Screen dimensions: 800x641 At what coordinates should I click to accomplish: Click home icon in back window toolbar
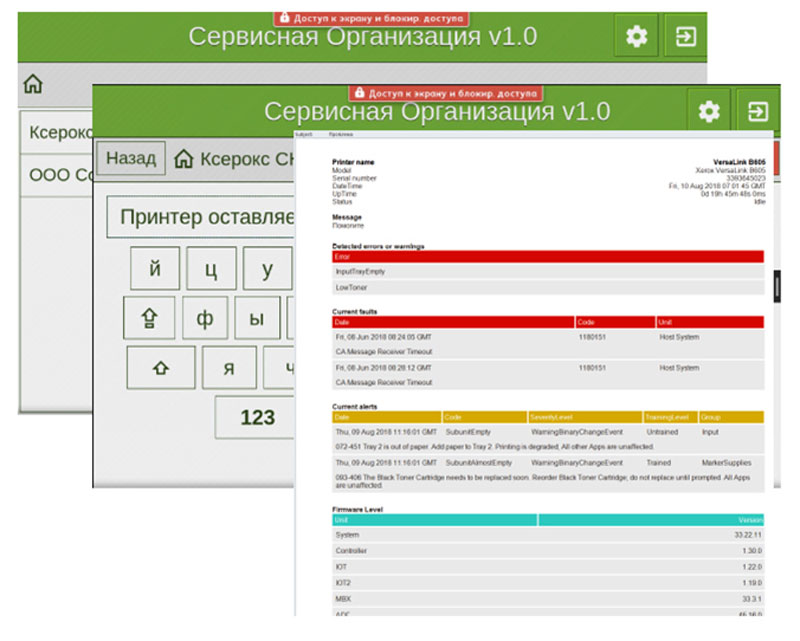tap(33, 84)
